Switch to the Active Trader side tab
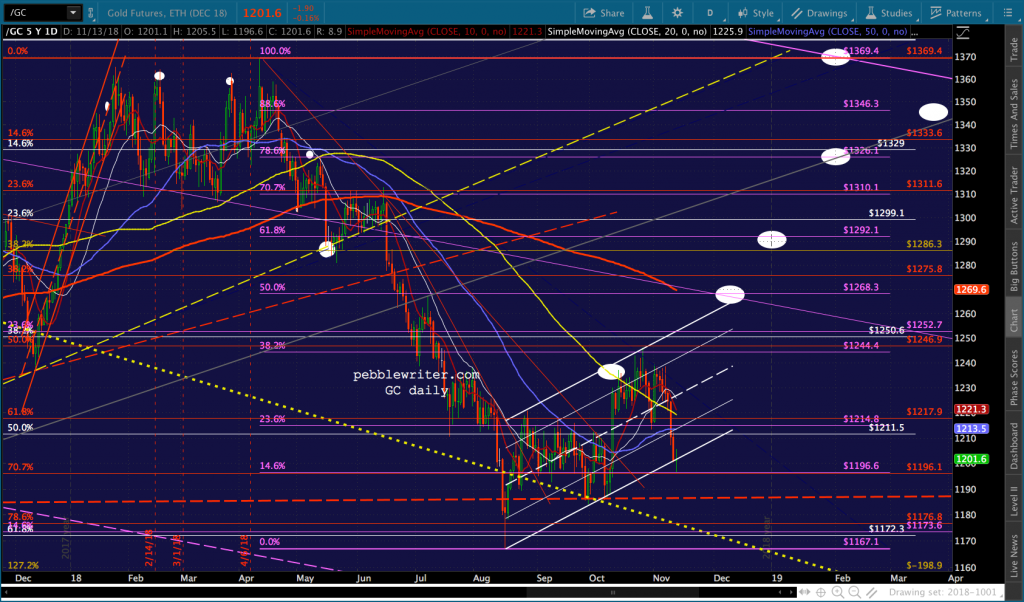Screen dimensions: 1024x602 [x=1014, y=195]
